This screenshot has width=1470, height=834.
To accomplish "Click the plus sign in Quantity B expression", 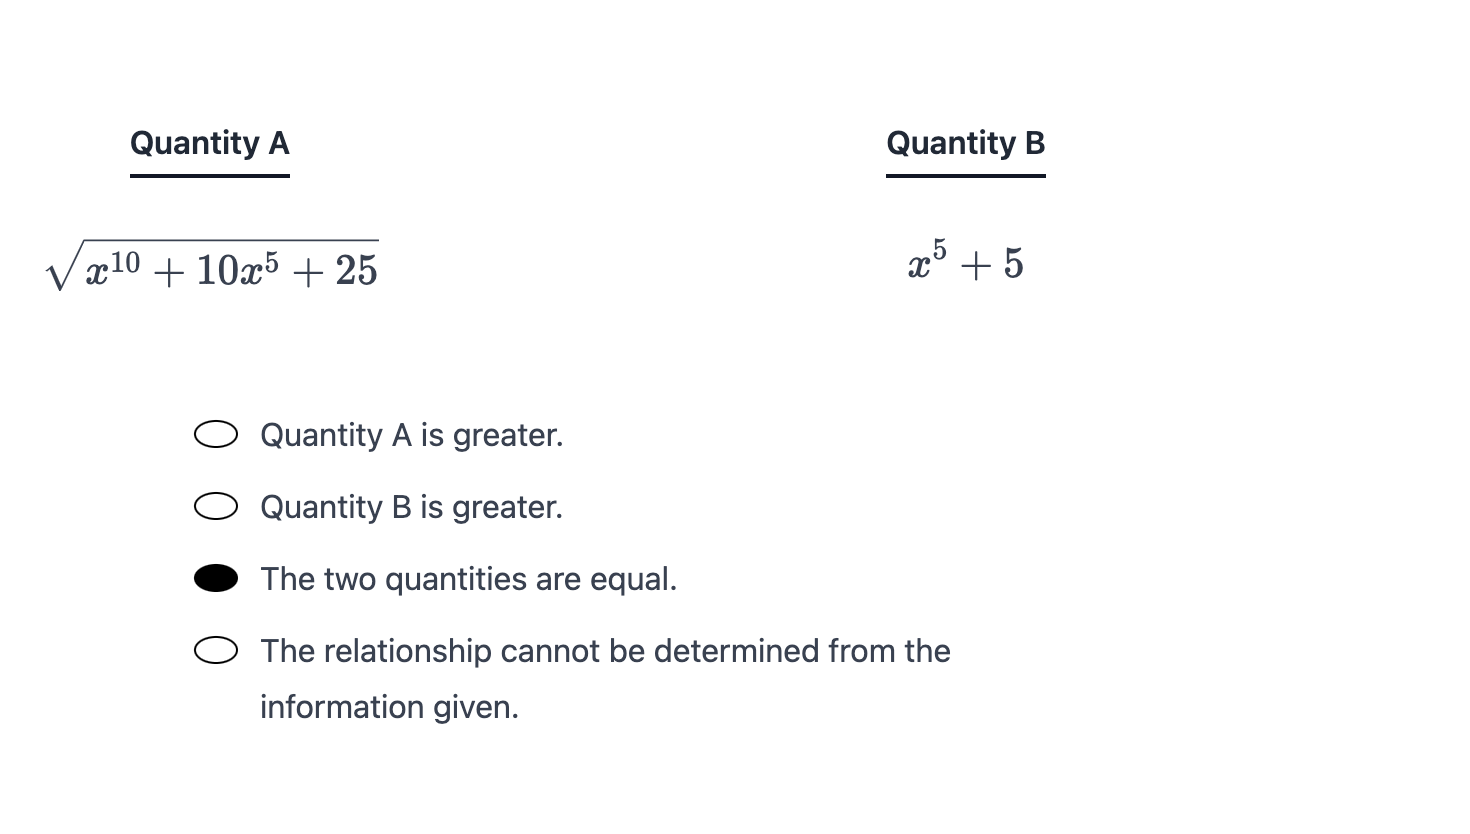I will click(975, 265).
